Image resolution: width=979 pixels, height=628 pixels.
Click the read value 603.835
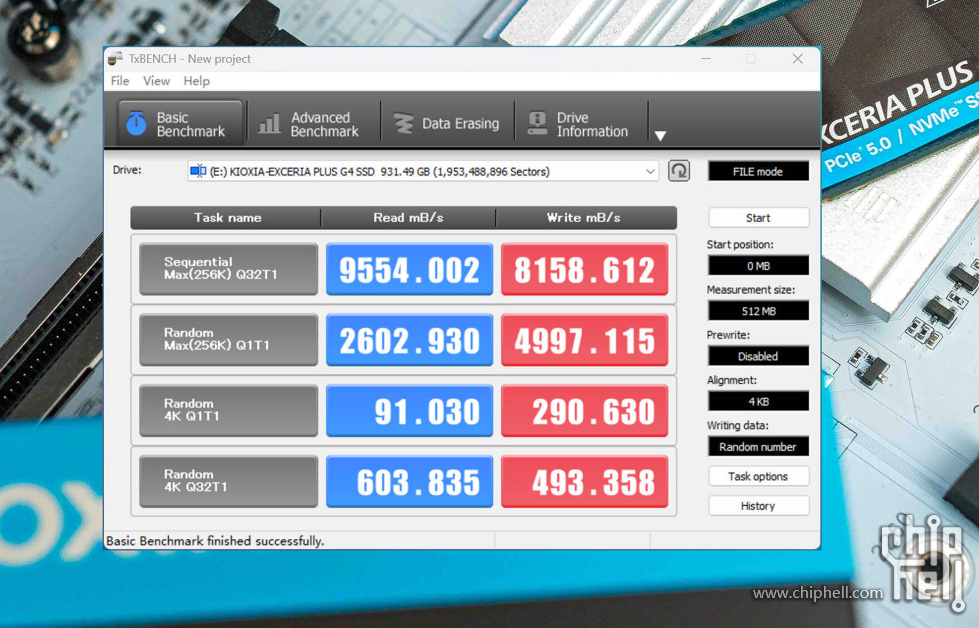click(x=410, y=481)
